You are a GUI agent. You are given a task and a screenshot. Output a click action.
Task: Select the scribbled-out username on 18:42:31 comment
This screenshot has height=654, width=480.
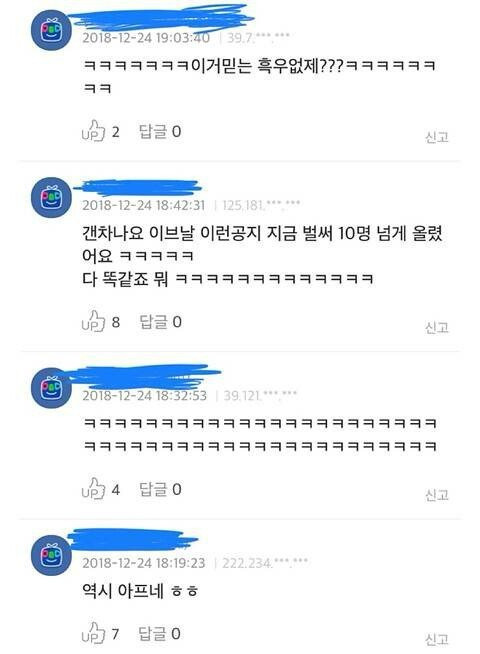(x=138, y=188)
